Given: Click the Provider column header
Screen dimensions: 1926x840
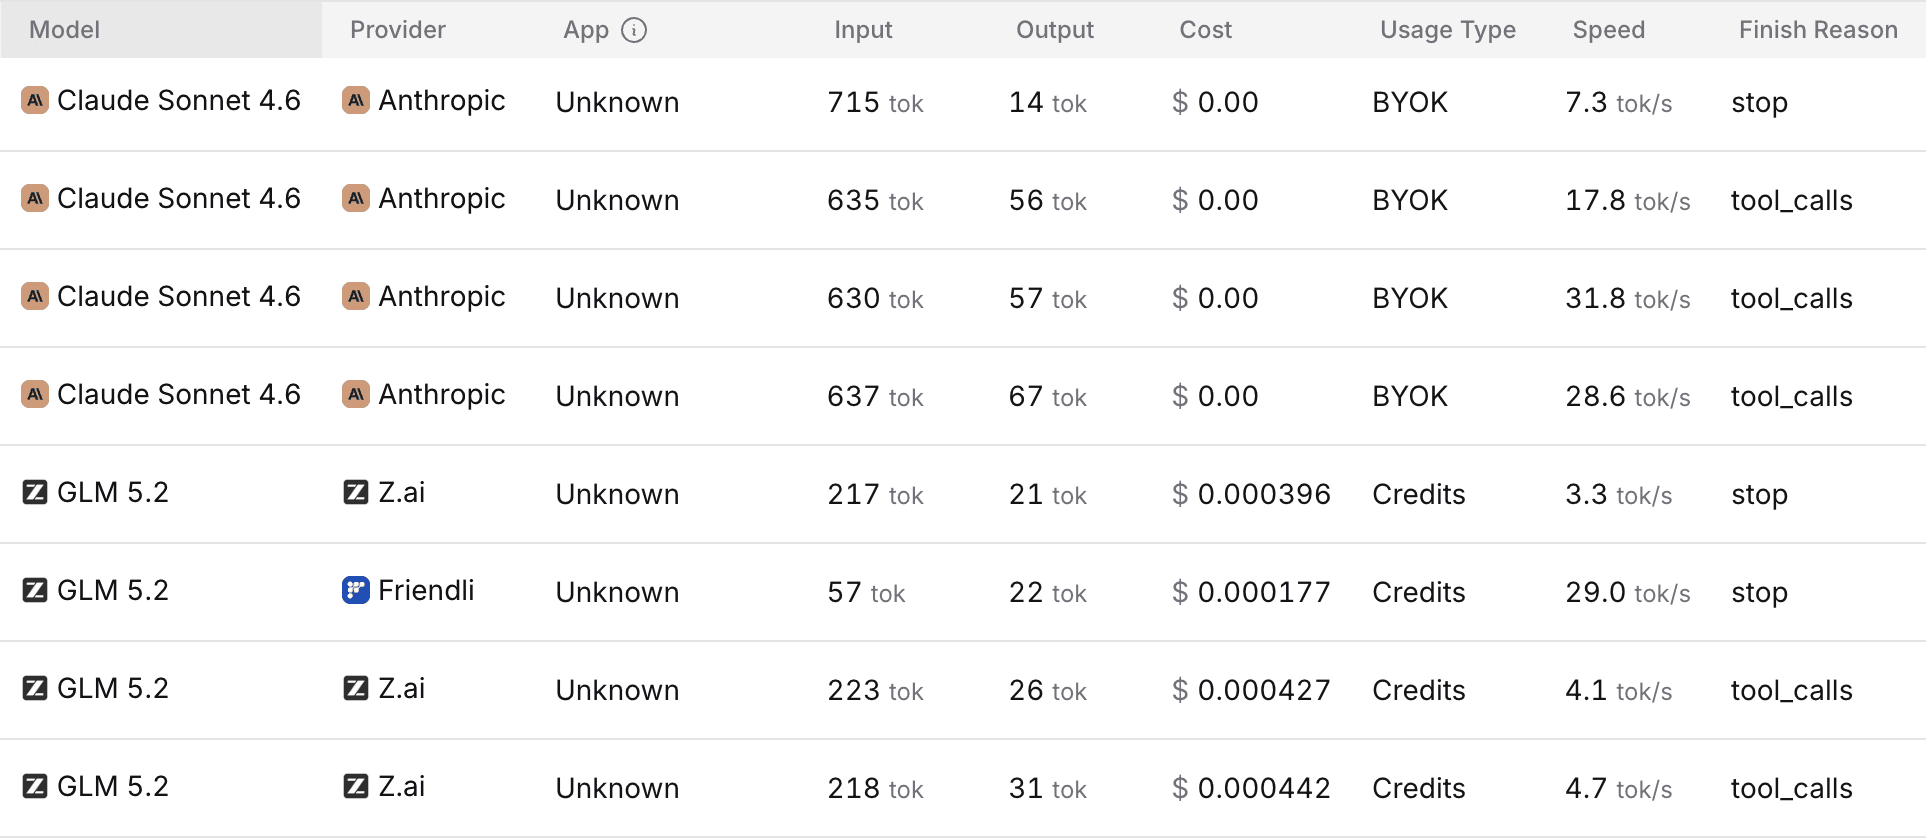Looking at the screenshot, I should (398, 30).
